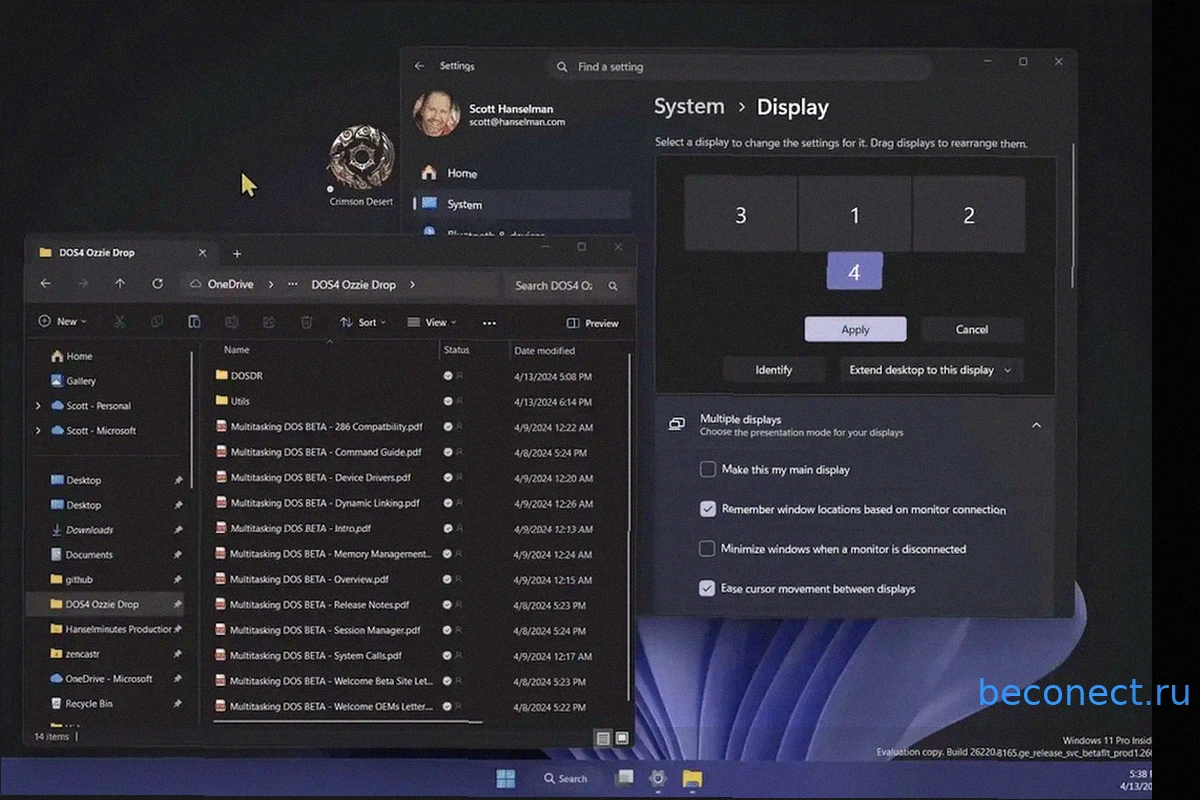Click the breadcrumb ellipsis in the address bar
Screen dimensions: 1200x800
292,285
